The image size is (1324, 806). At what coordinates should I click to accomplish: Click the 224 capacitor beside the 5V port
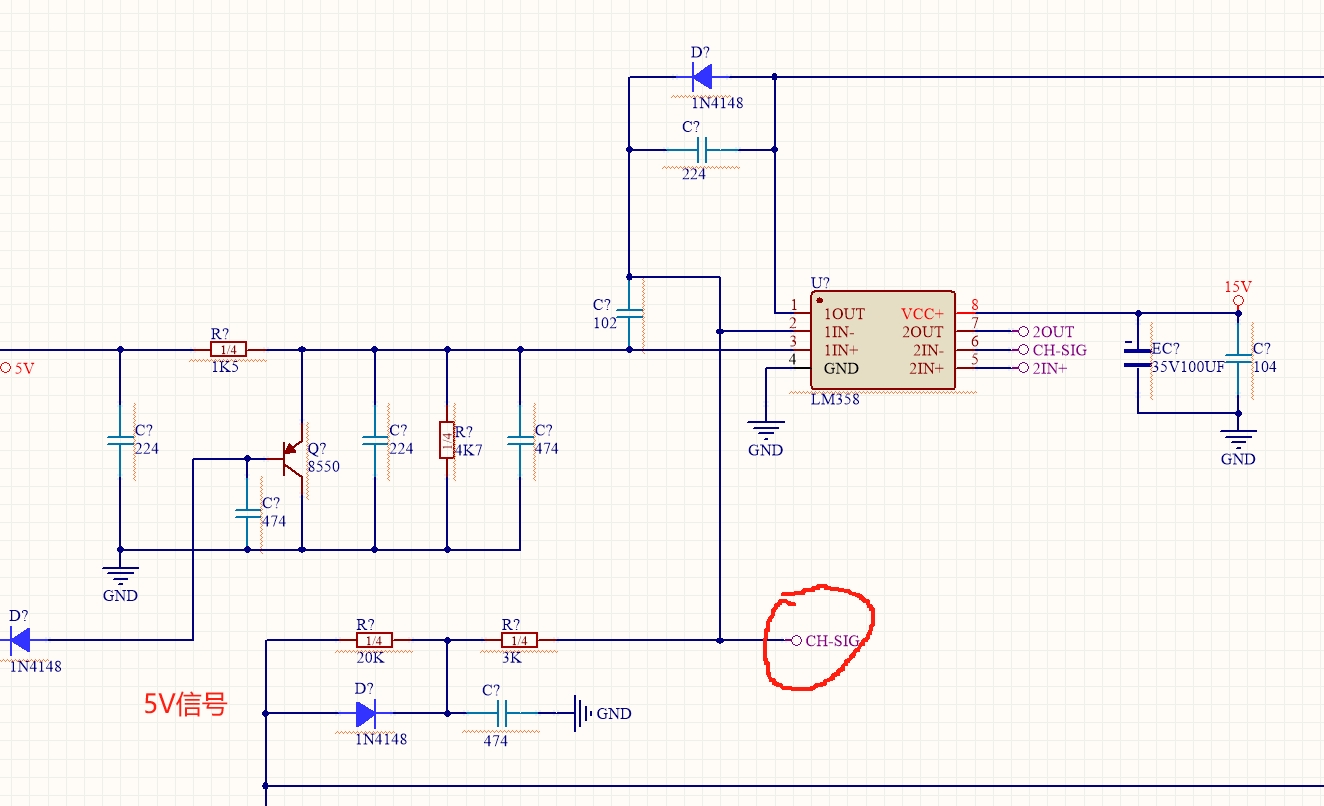click(120, 440)
